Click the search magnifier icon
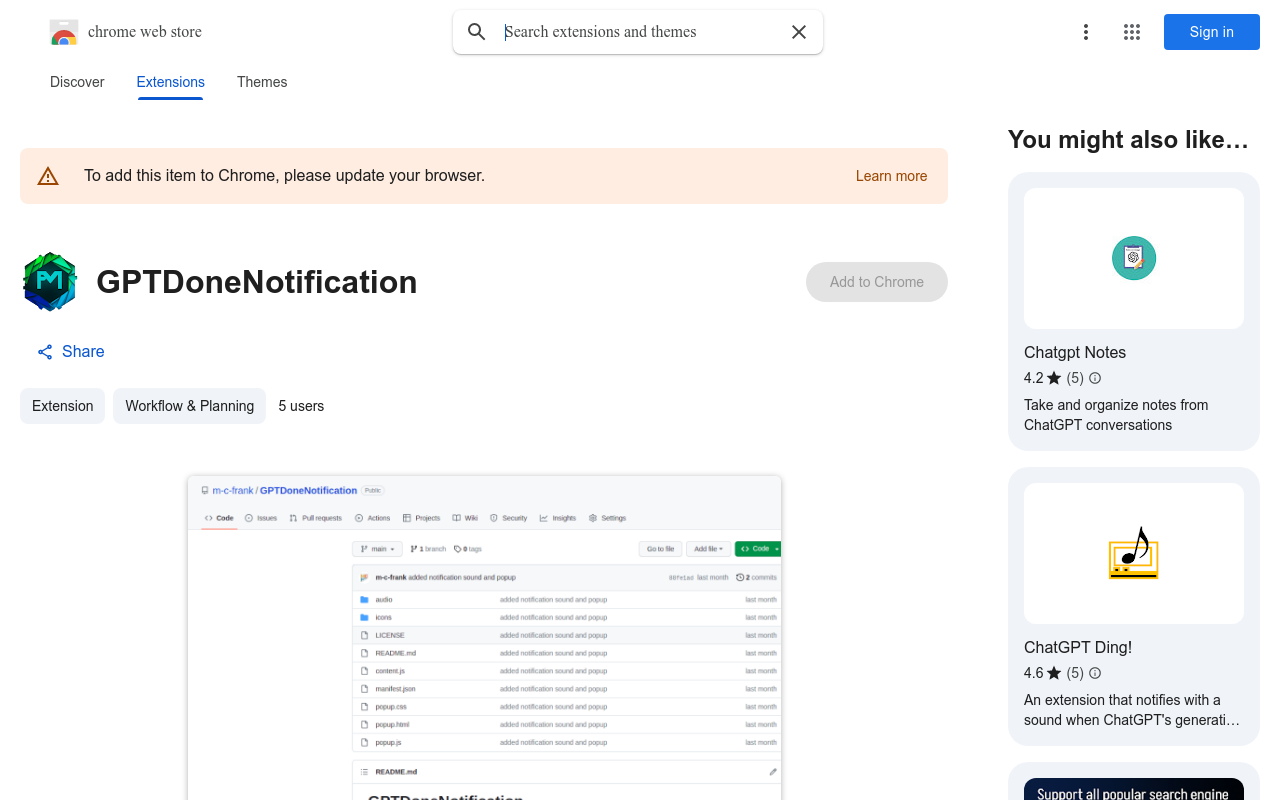The height and width of the screenshot is (800, 1280). tap(477, 32)
